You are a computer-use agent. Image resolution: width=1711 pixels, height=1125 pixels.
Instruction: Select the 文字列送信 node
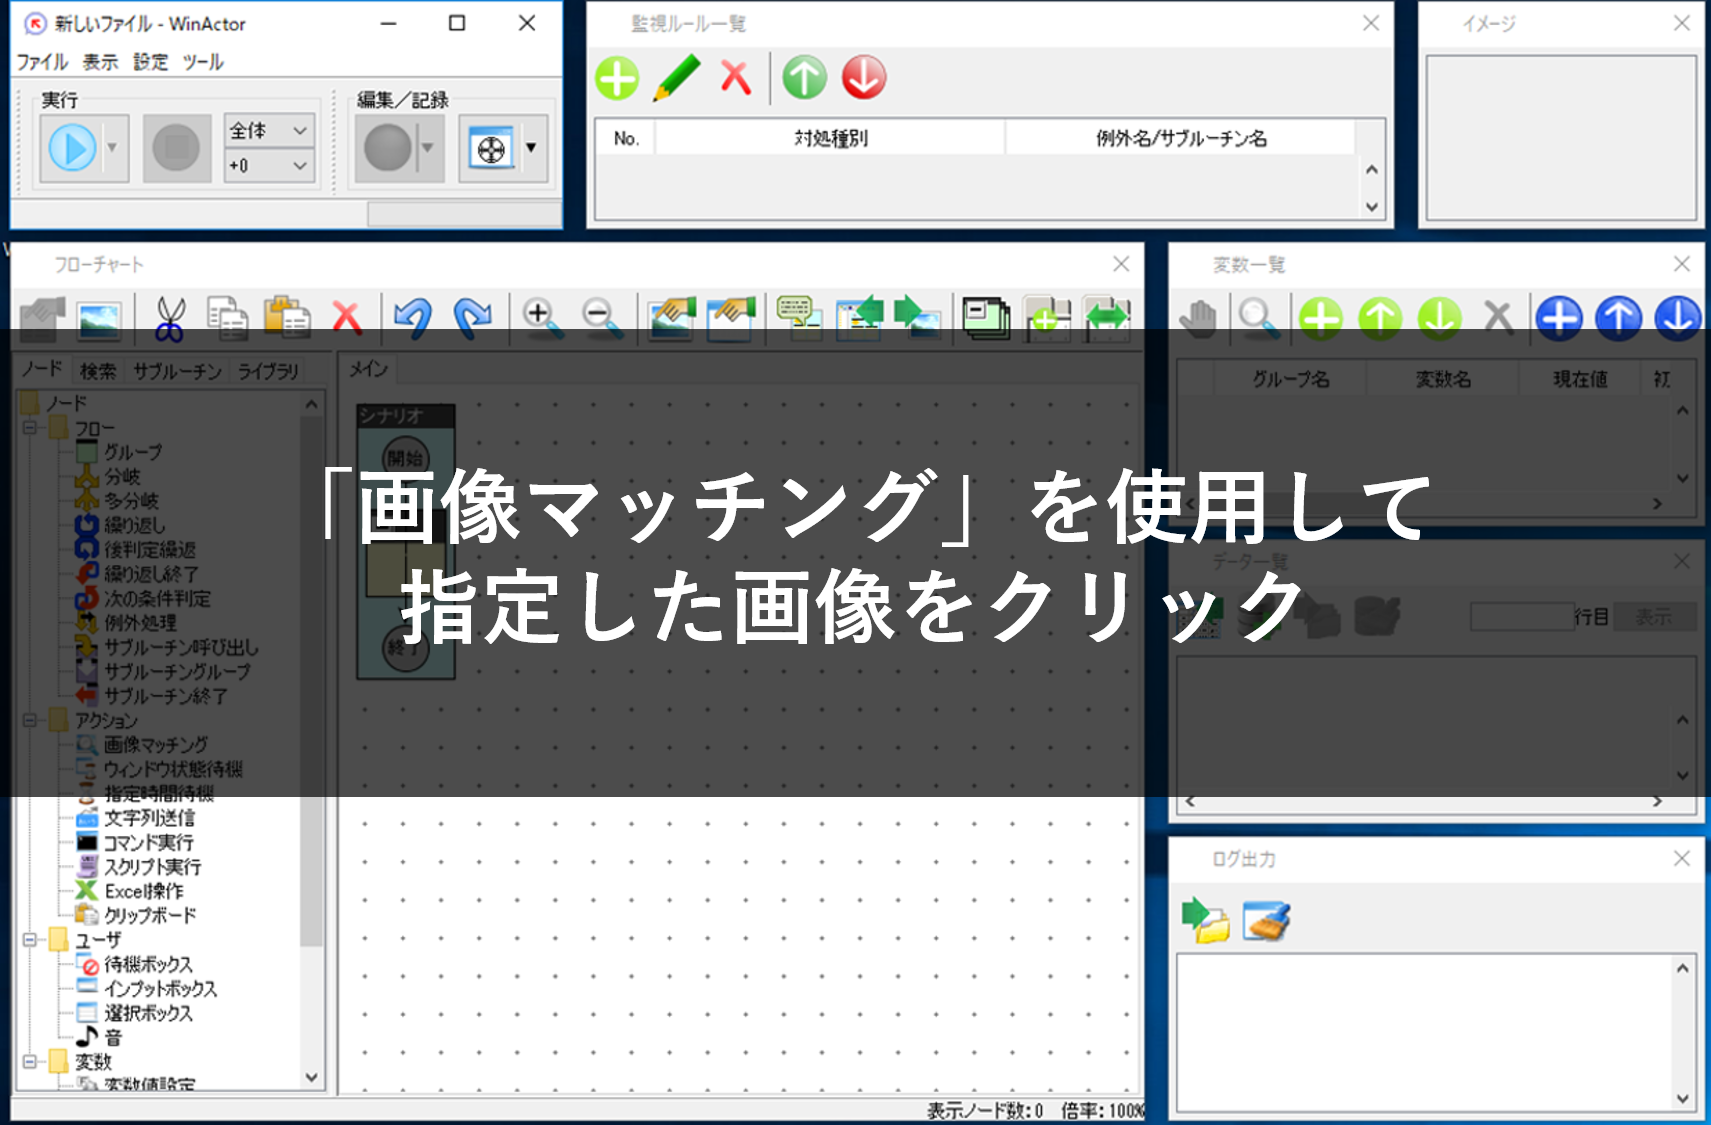(149, 818)
